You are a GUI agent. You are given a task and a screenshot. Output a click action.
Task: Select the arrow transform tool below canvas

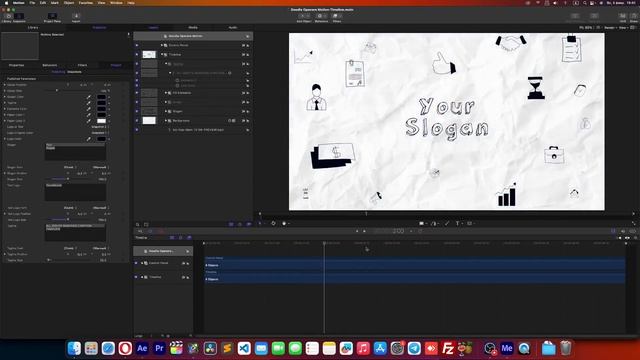tap(260, 223)
